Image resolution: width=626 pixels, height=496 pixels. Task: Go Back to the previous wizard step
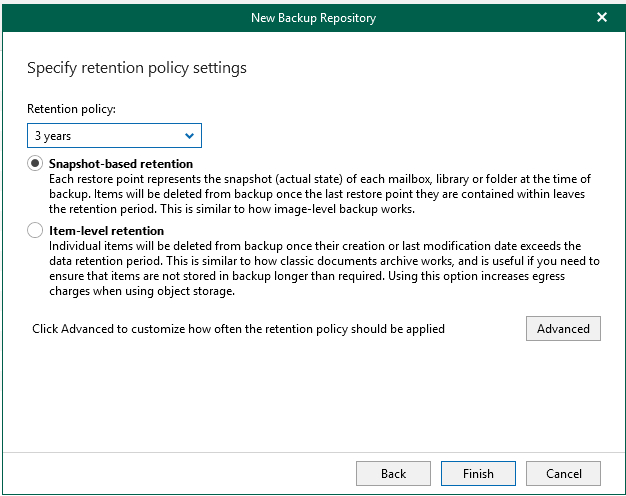tap(393, 474)
